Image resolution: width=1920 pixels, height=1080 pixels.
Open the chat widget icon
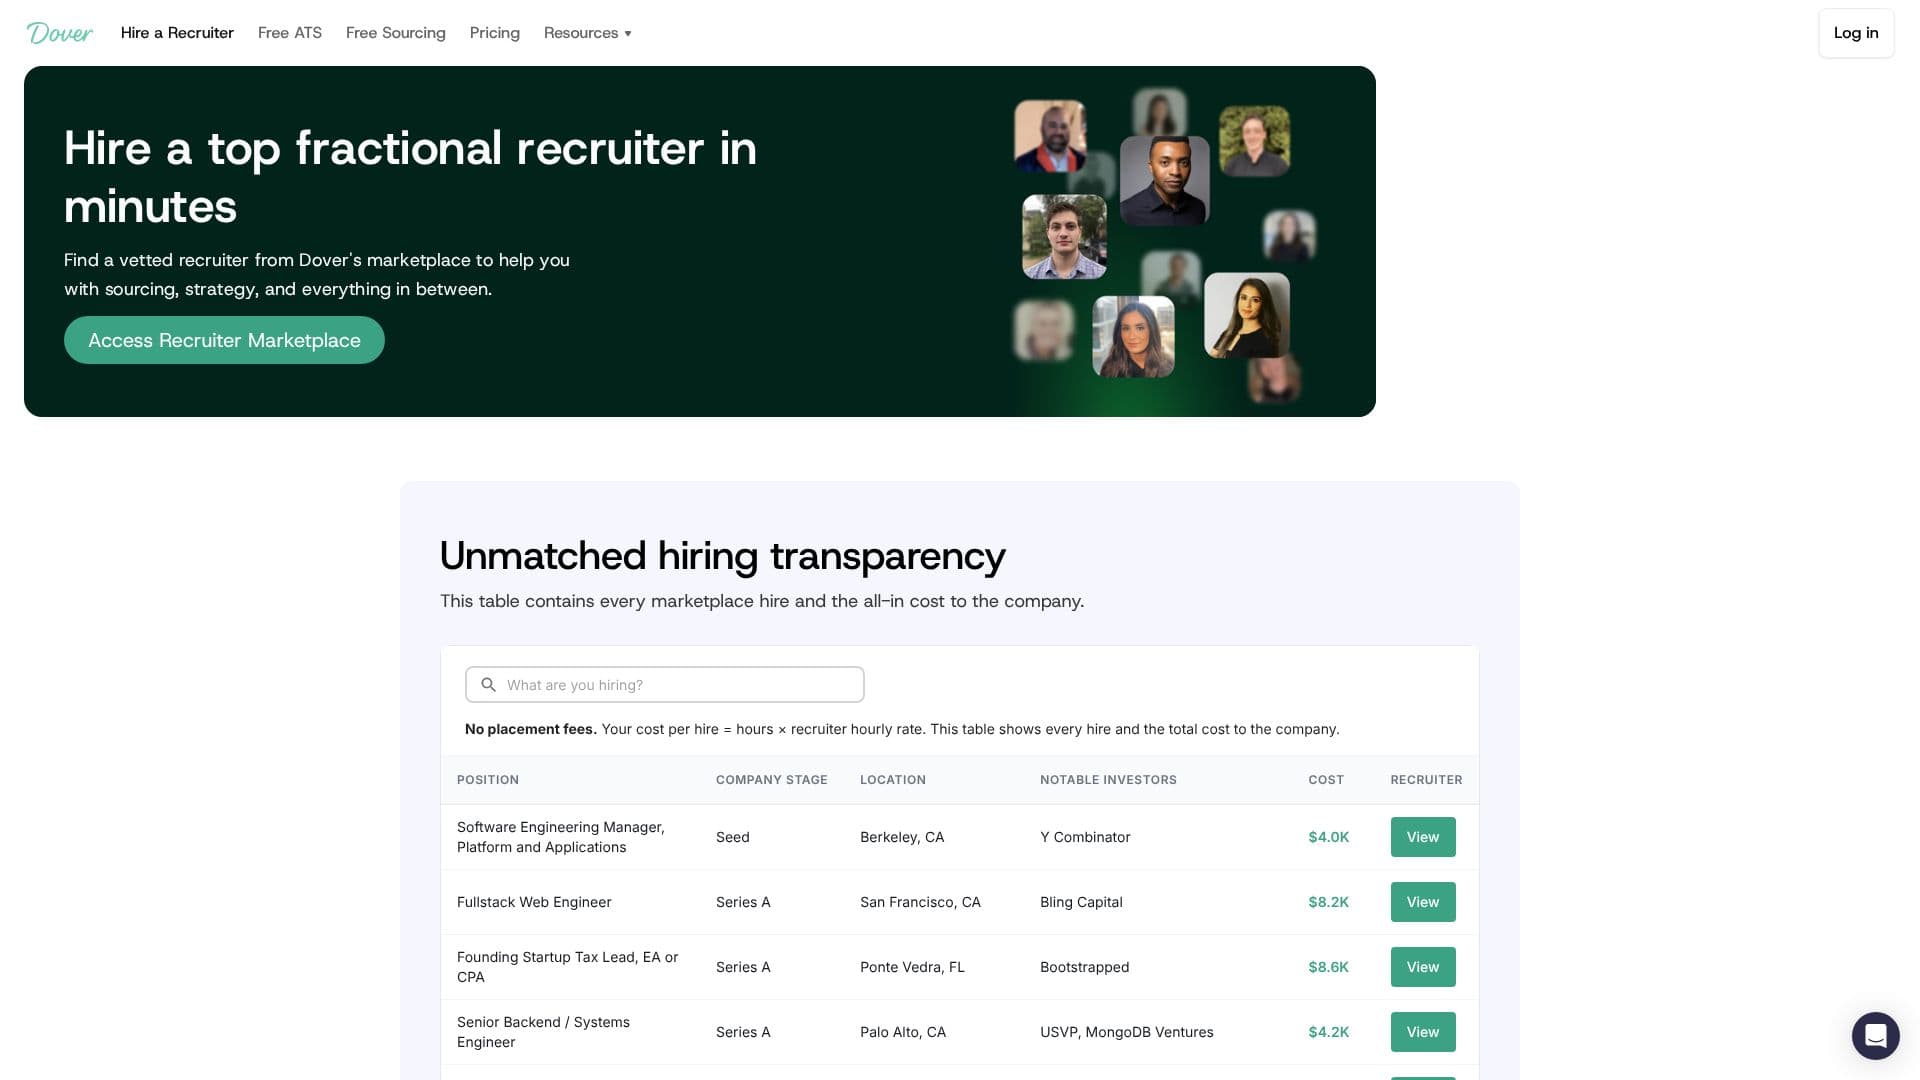point(1875,1035)
